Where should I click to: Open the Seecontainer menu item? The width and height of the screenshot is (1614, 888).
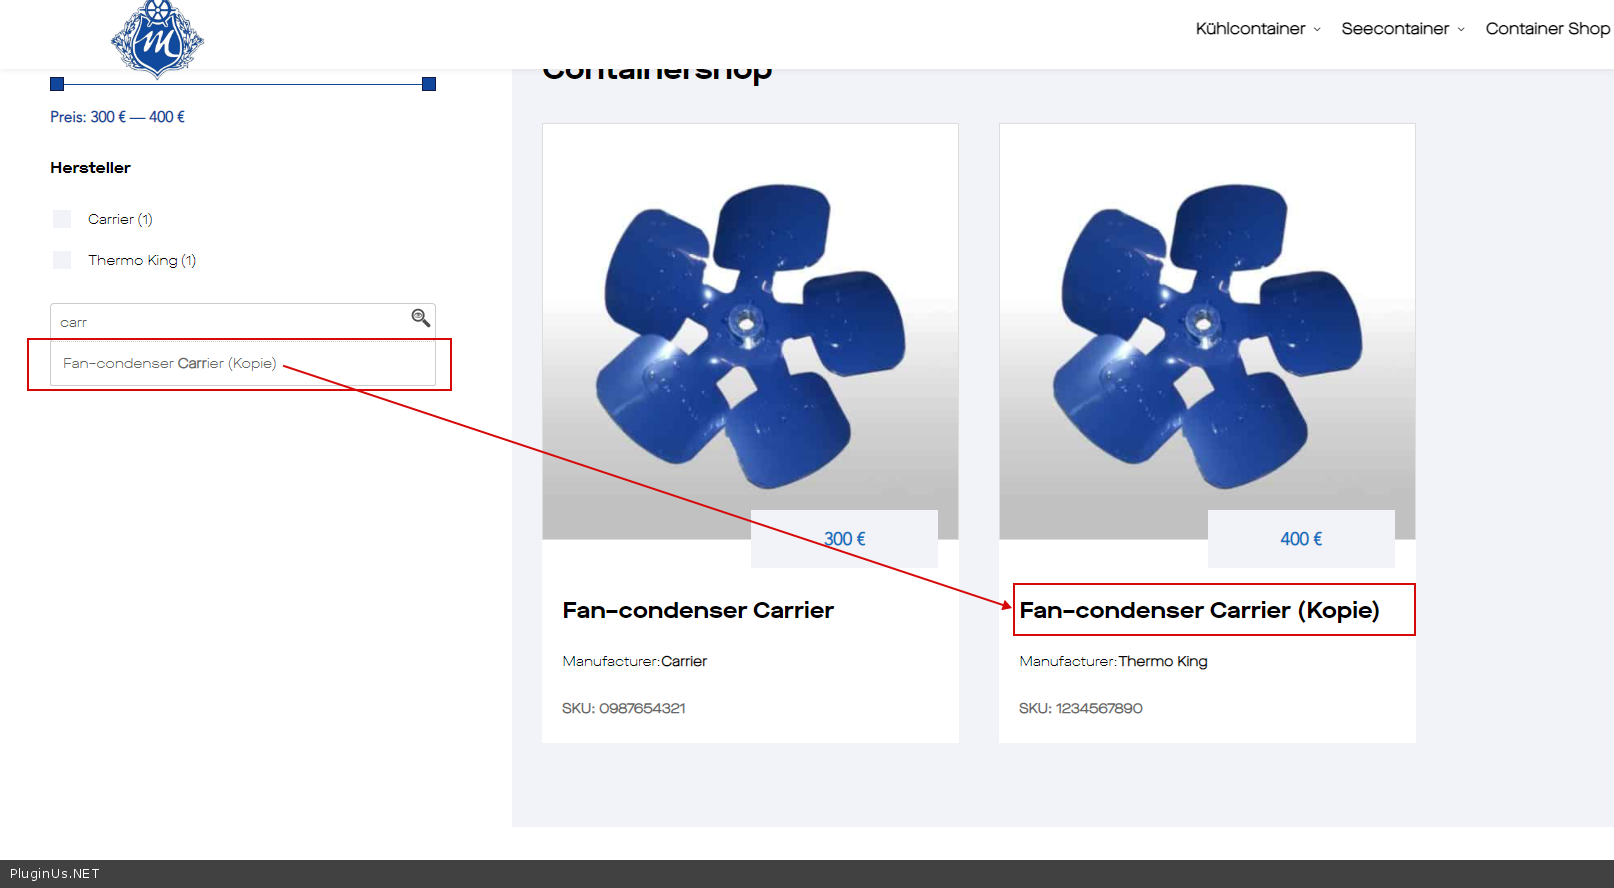click(1394, 29)
